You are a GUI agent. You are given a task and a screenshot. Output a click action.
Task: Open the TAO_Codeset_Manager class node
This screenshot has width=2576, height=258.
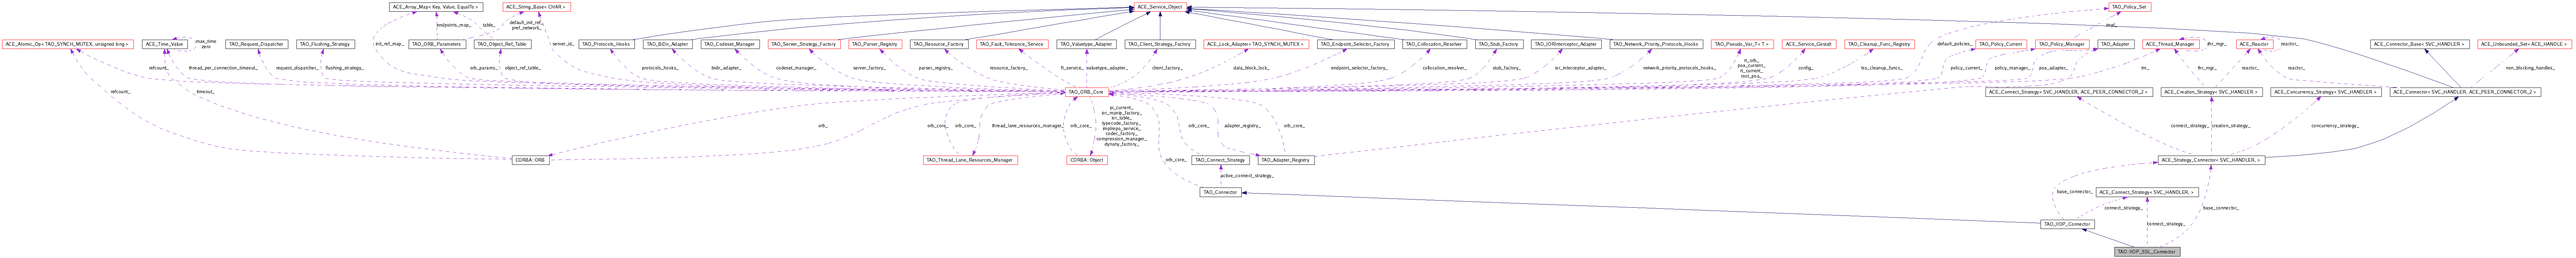coord(730,44)
